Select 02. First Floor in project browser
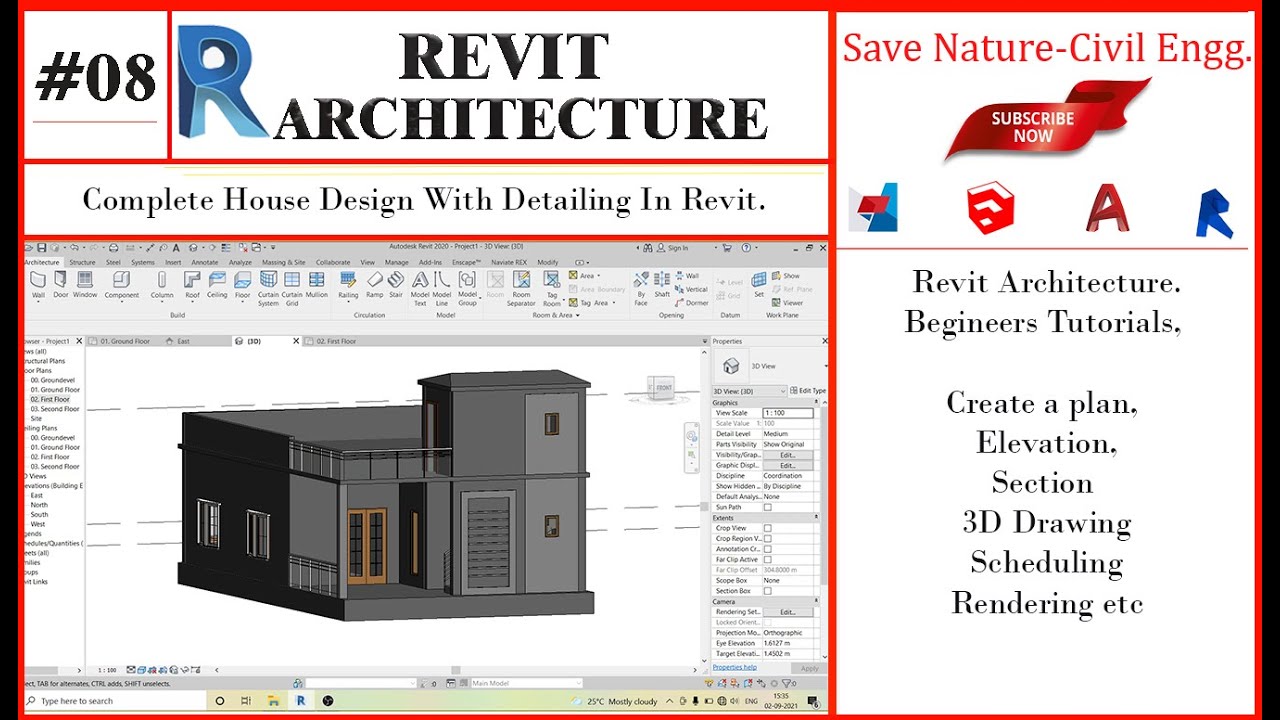 click(x=50, y=399)
